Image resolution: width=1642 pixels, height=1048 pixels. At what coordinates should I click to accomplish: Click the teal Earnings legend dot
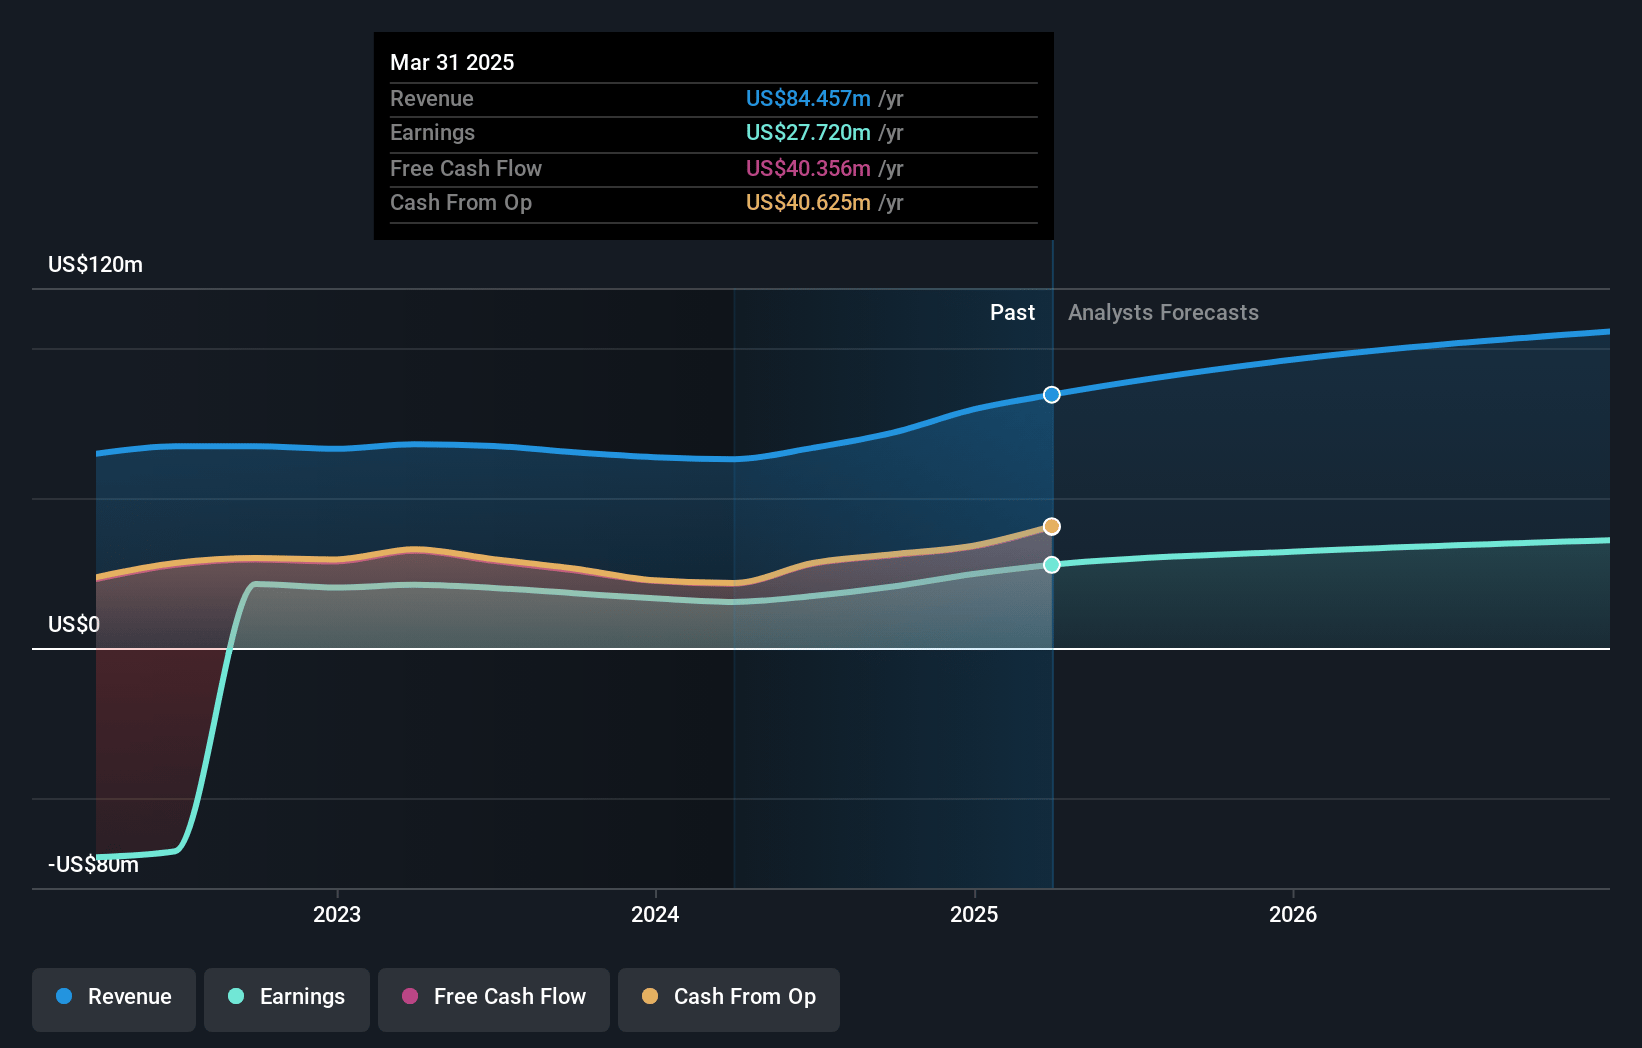pos(236,996)
